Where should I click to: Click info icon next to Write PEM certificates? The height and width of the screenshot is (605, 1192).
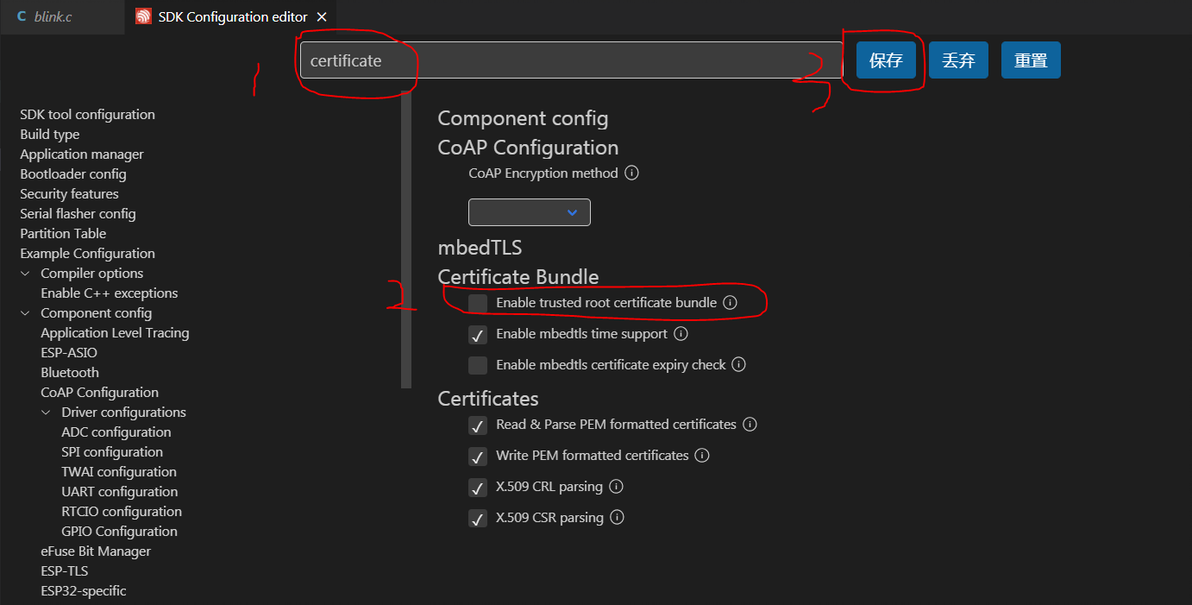(702, 456)
